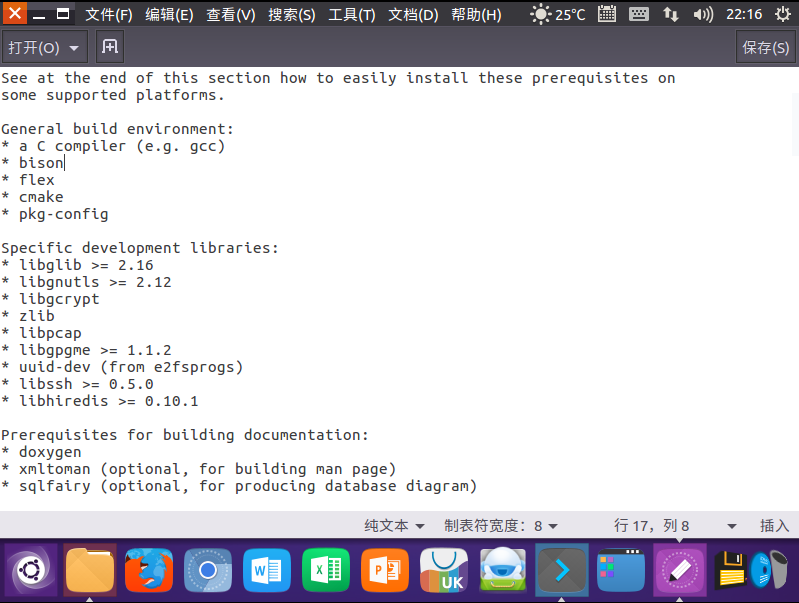
Task: Click the 'zlib' line
Action: pos(28,316)
